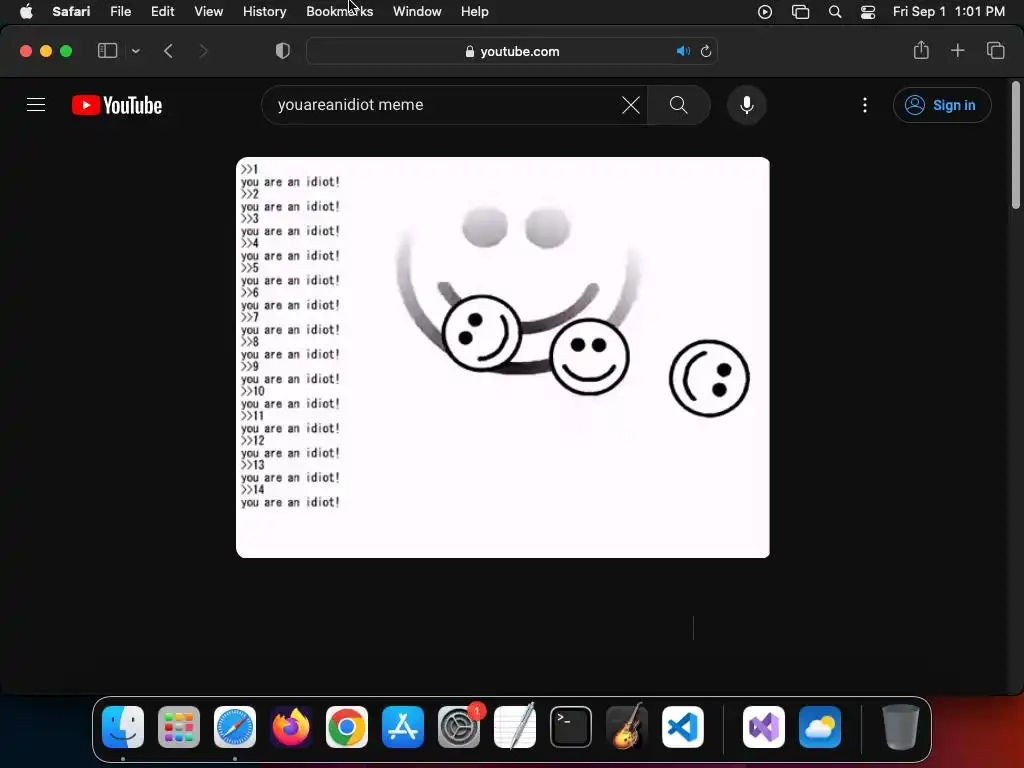Screen dimensions: 1024x768
Task: Run search with the magnifier button
Action: (679, 104)
